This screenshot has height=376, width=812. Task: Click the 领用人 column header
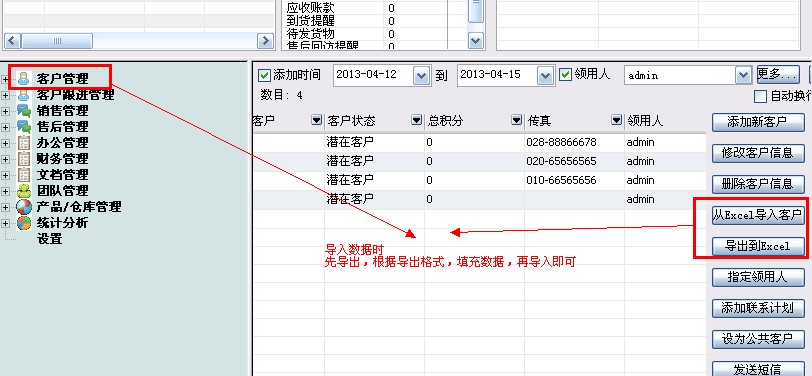click(x=665, y=121)
